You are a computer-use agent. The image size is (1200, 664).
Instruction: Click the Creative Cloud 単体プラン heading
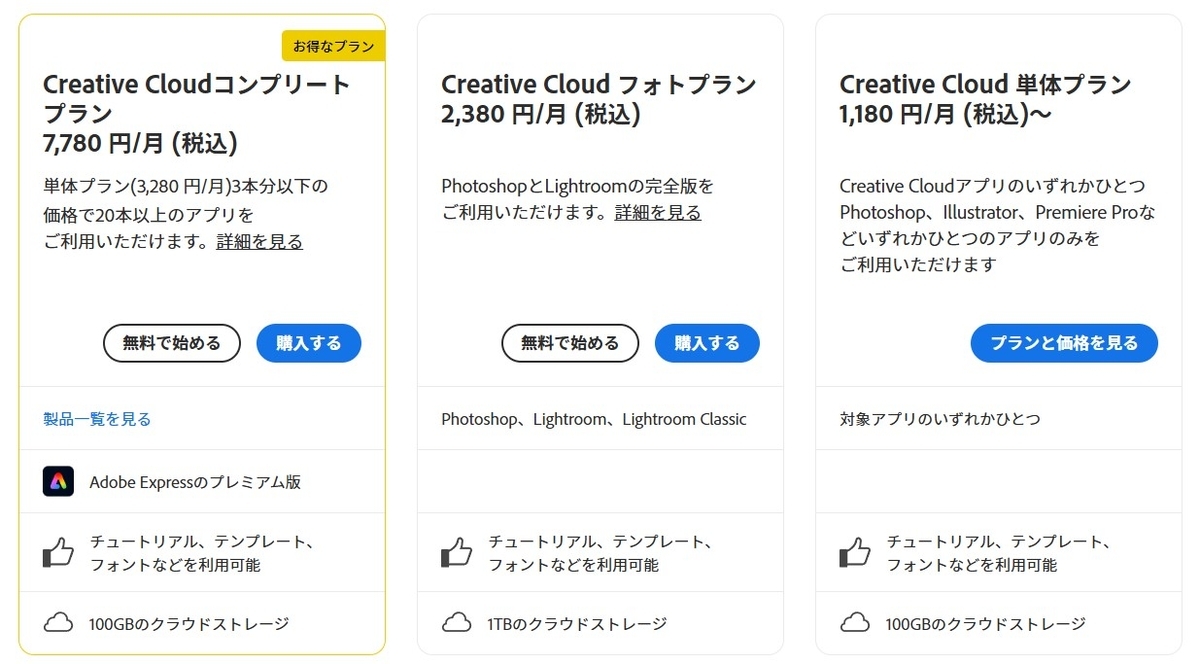(x=985, y=84)
